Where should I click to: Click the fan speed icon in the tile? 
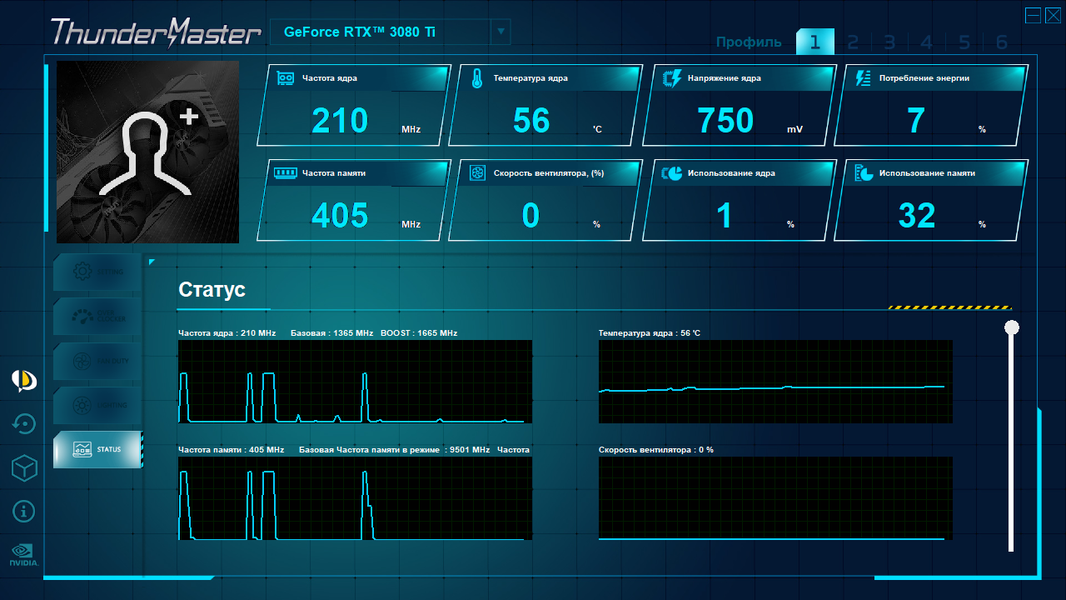pyautogui.click(x=477, y=173)
